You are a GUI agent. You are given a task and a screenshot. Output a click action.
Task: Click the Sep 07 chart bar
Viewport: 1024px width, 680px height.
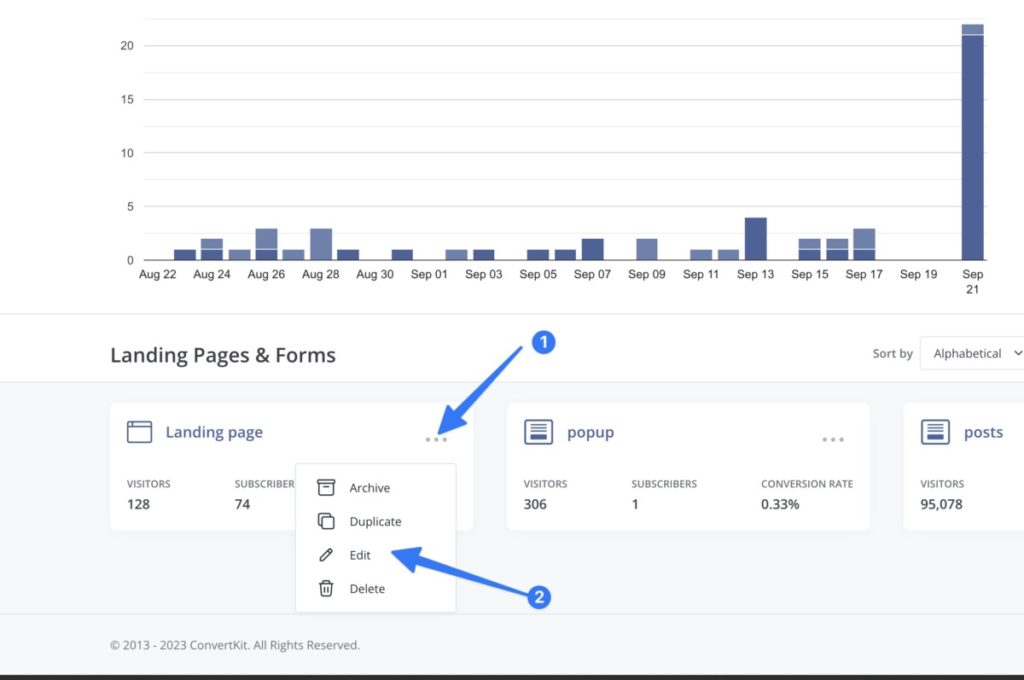(x=592, y=250)
